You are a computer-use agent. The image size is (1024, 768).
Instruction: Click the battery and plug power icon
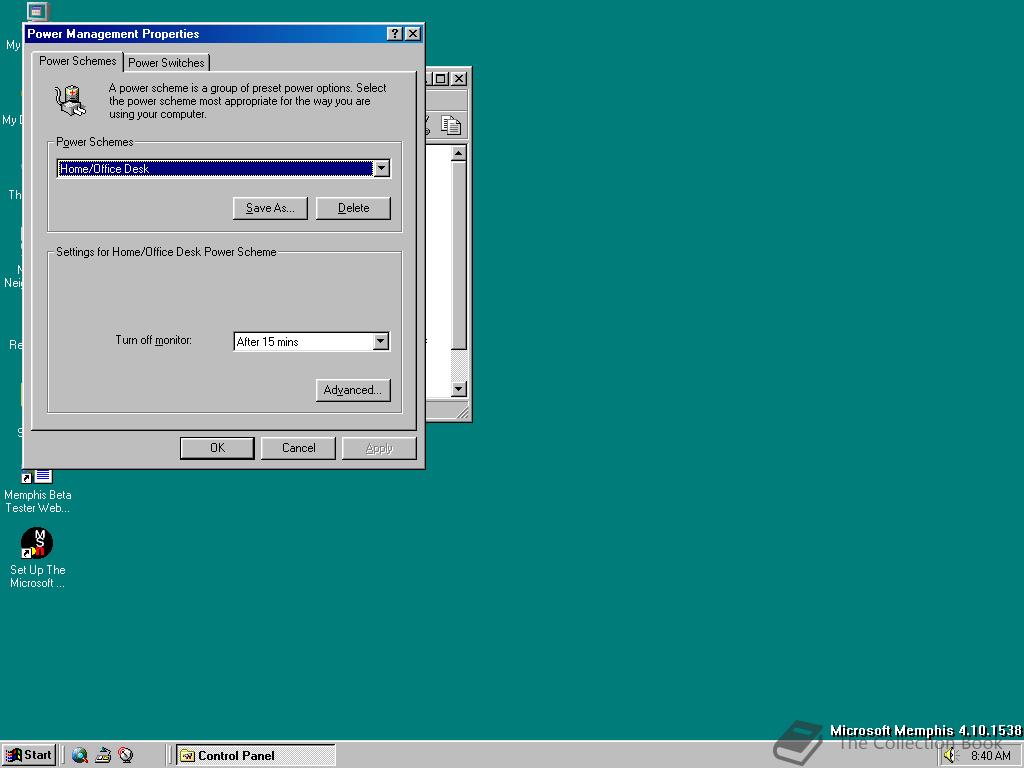71,101
